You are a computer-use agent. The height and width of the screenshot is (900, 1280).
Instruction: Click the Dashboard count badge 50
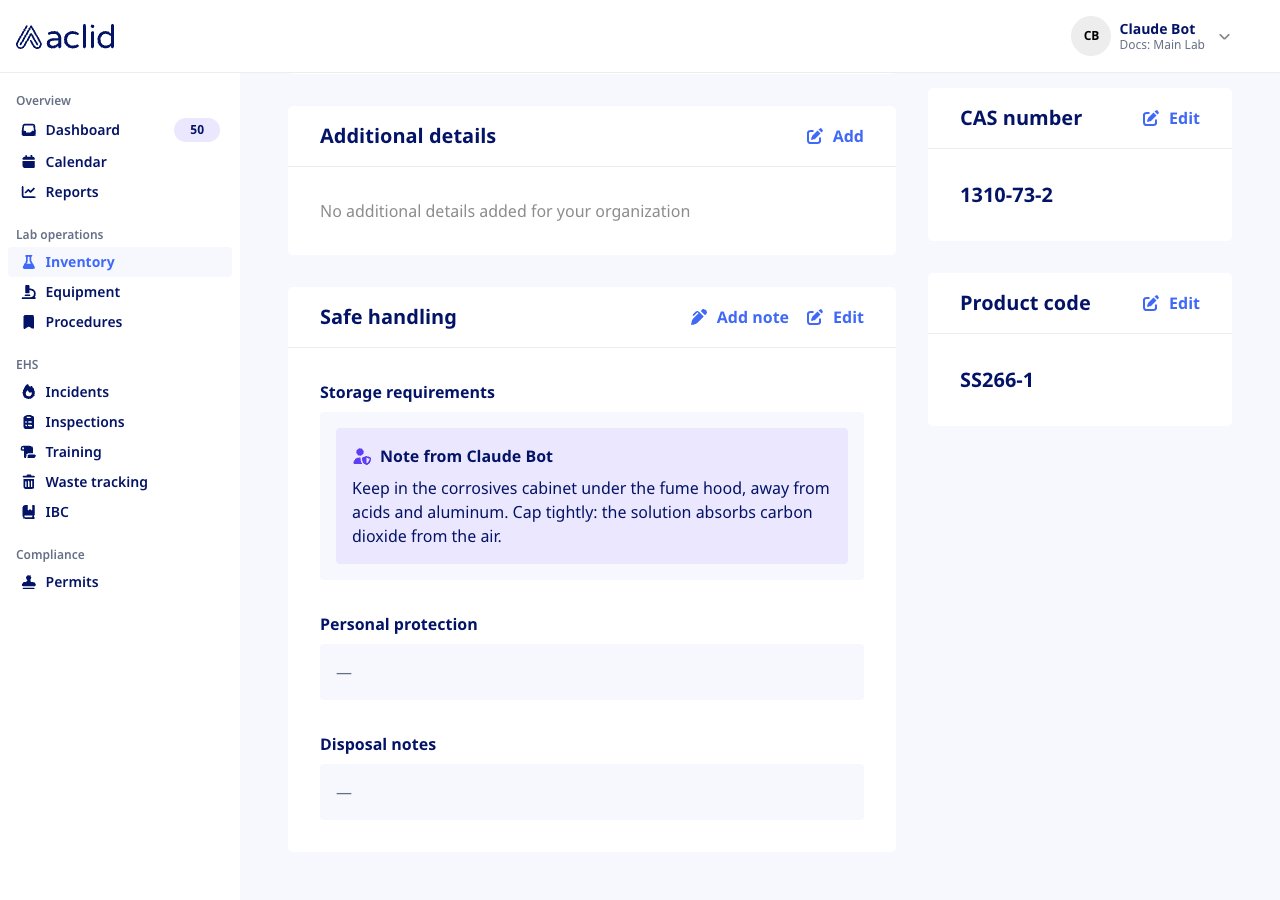197,130
